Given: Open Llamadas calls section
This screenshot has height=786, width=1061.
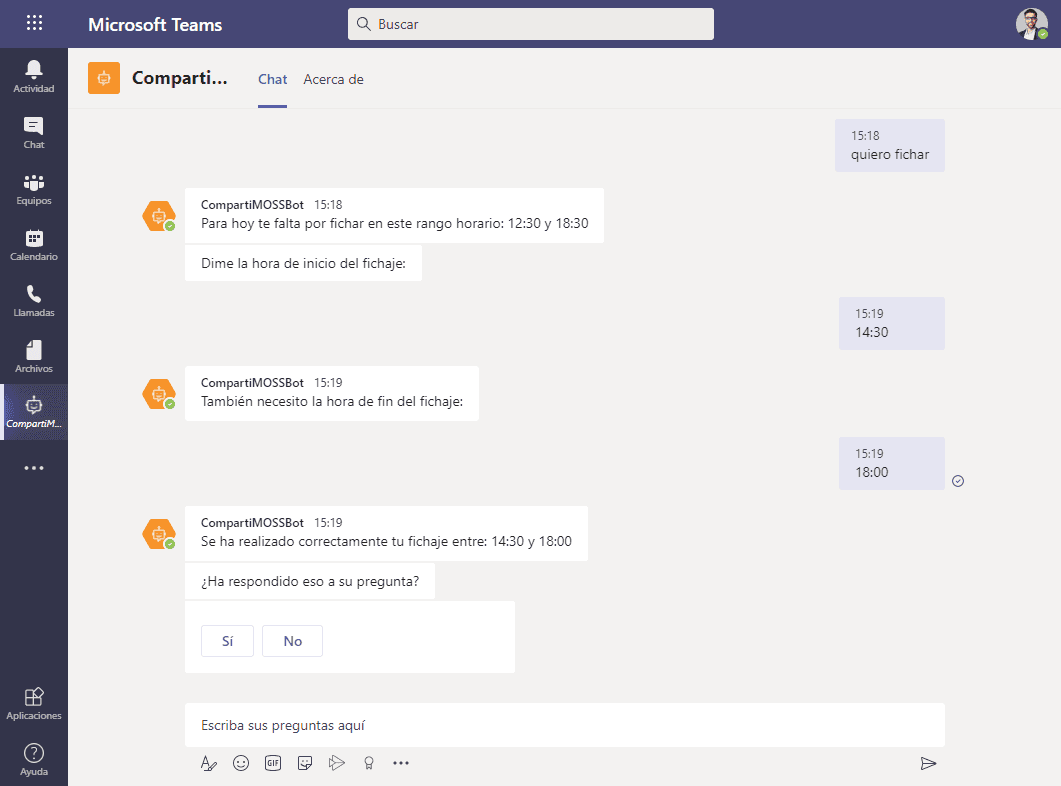Looking at the screenshot, I should 34,301.
